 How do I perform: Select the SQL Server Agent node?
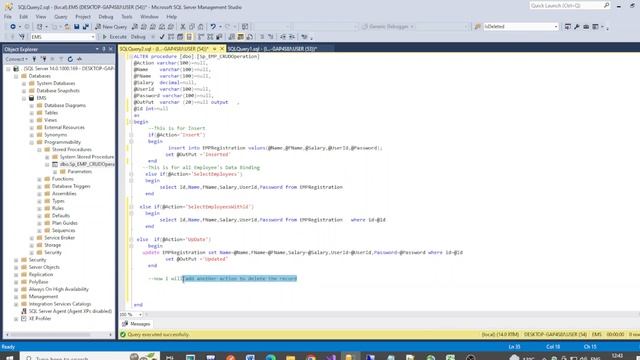point(70,311)
